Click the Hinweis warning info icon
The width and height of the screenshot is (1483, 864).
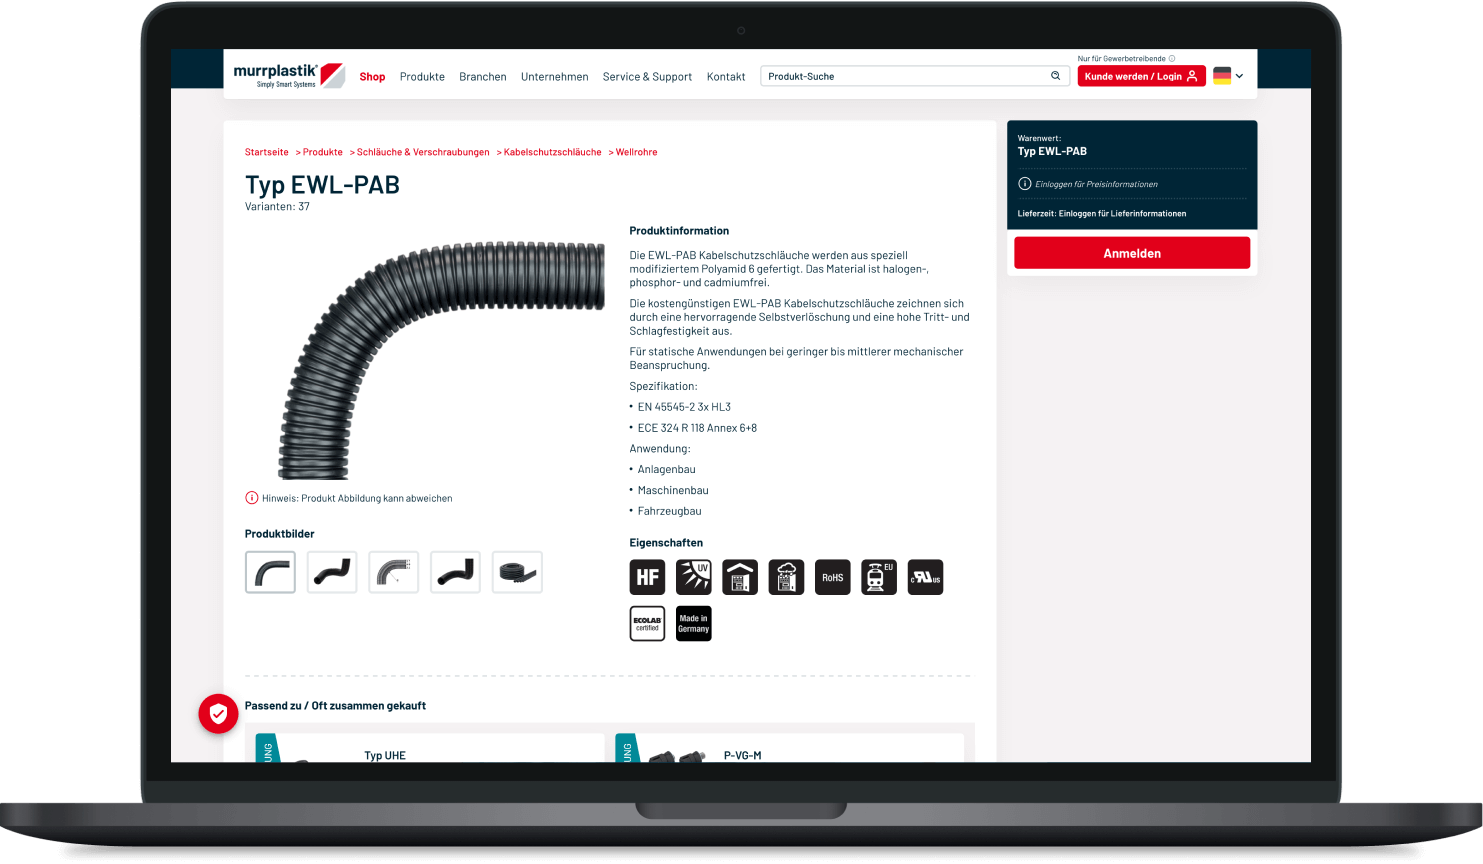[252, 498]
